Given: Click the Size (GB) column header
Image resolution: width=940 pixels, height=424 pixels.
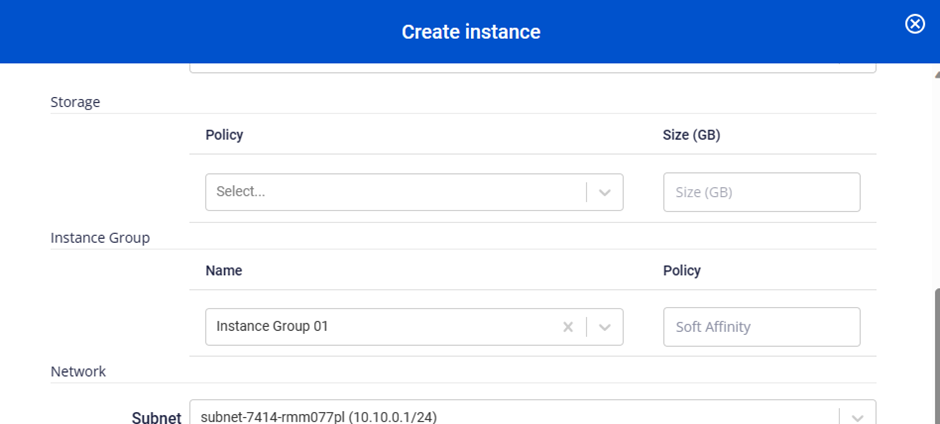Looking at the screenshot, I should [691, 135].
